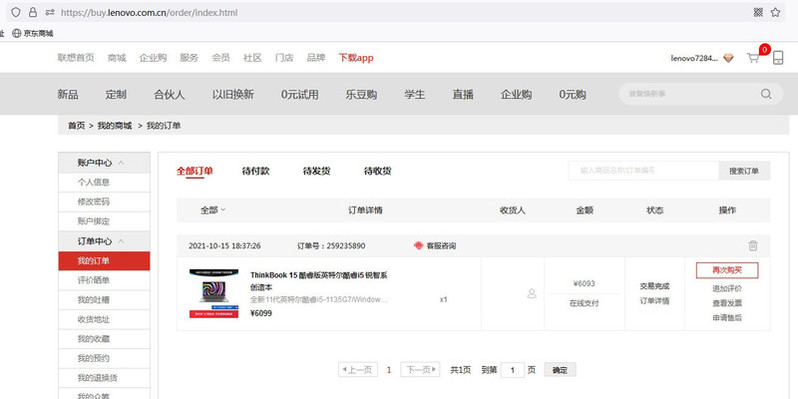The width and height of the screenshot is (798, 399).
Task: Click the 客服咨询 customer service icon
Action: tap(418, 246)
